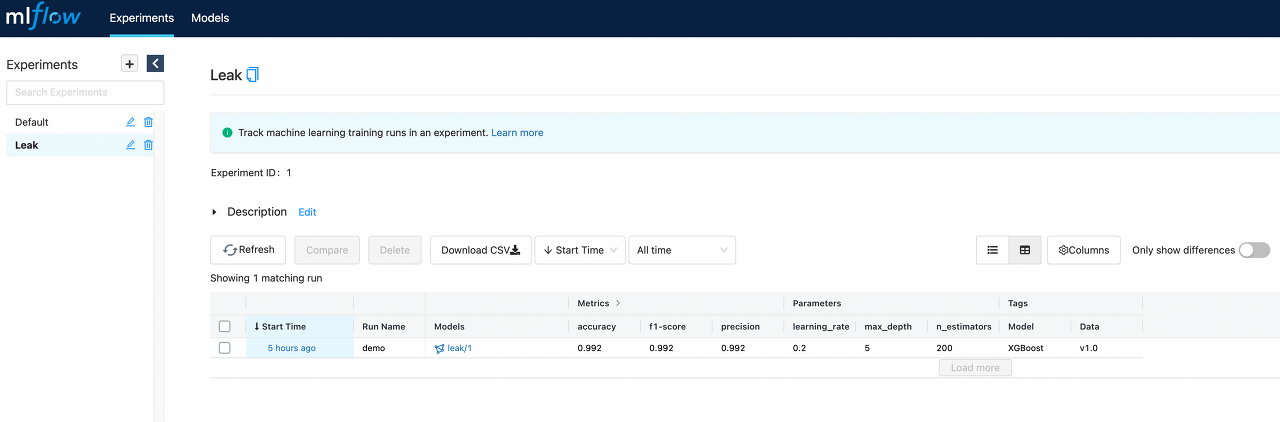Click the learning_rate value 0.2
Image resolution: width=1280 pixels, height=422 pixels.
799,348
